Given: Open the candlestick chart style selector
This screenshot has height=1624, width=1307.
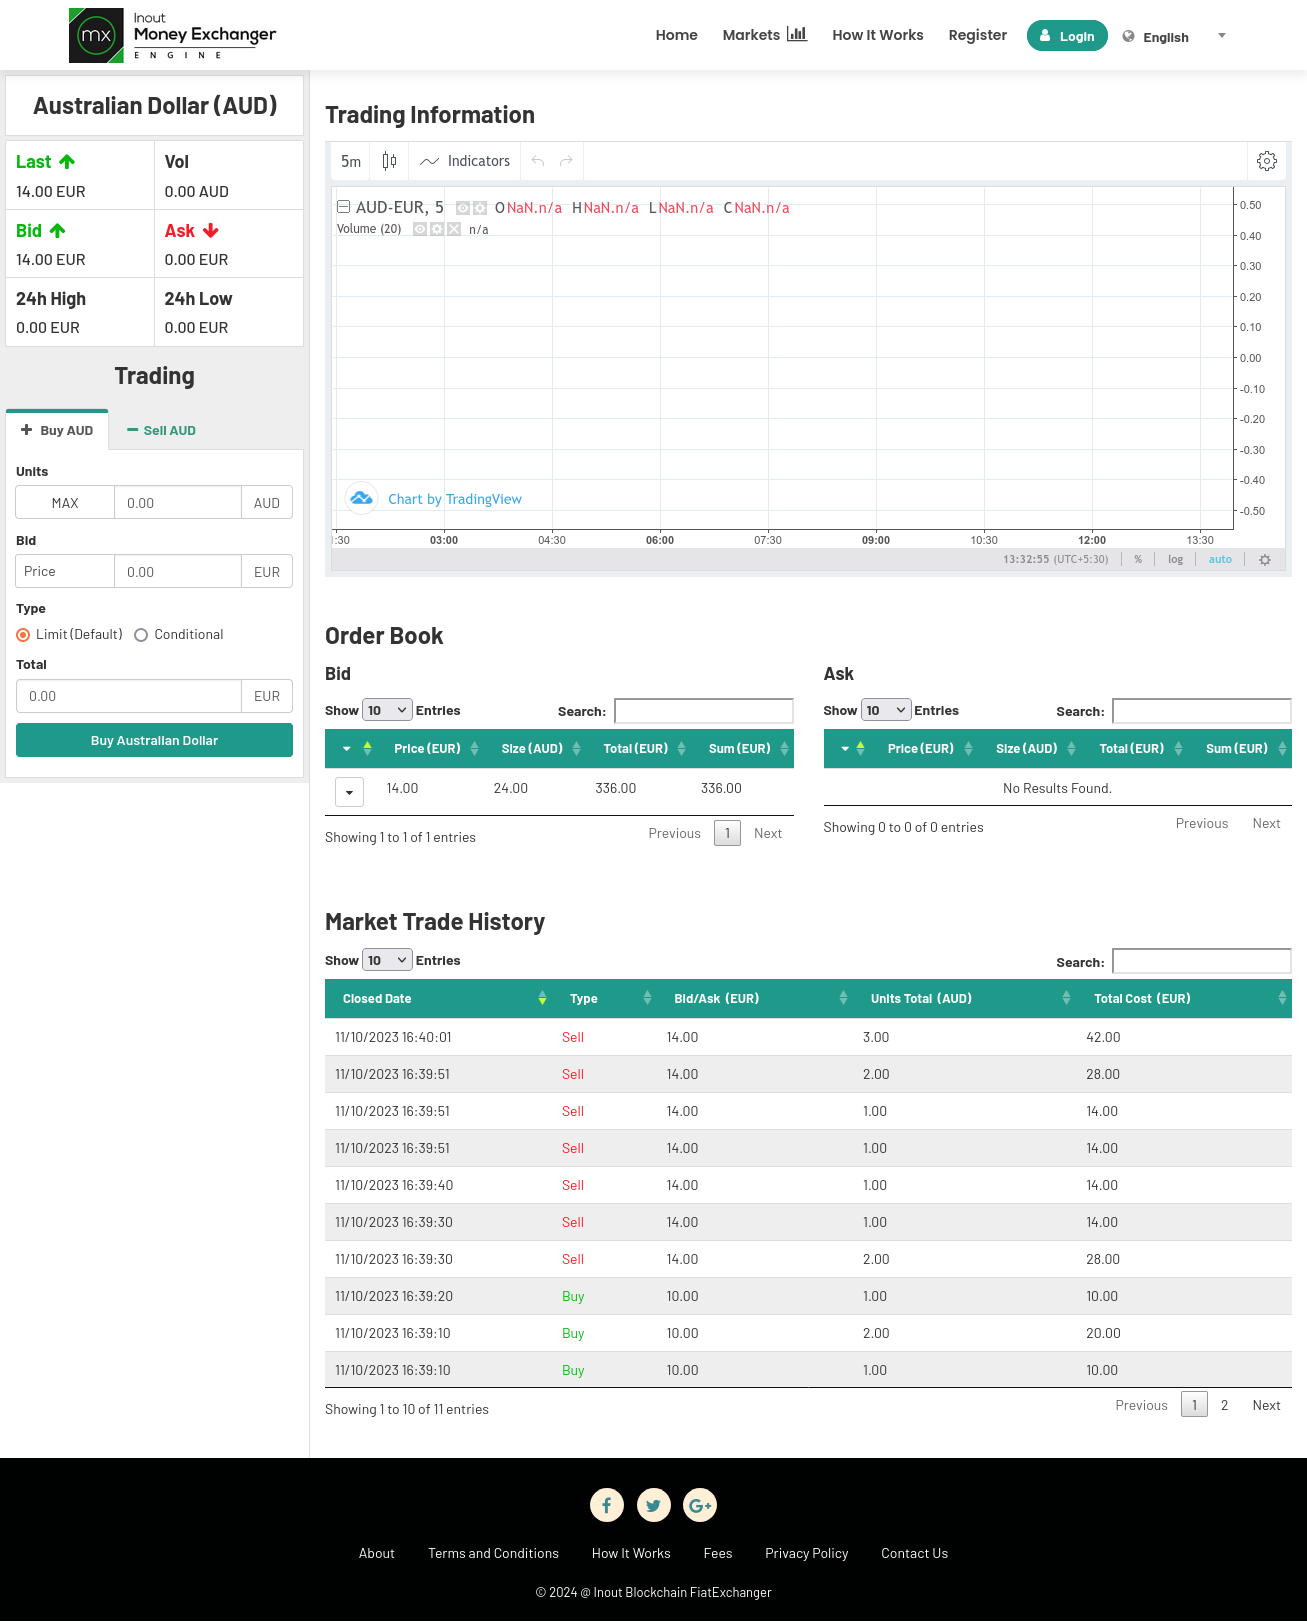Looking at the screenshot, I should coord(389,161).
